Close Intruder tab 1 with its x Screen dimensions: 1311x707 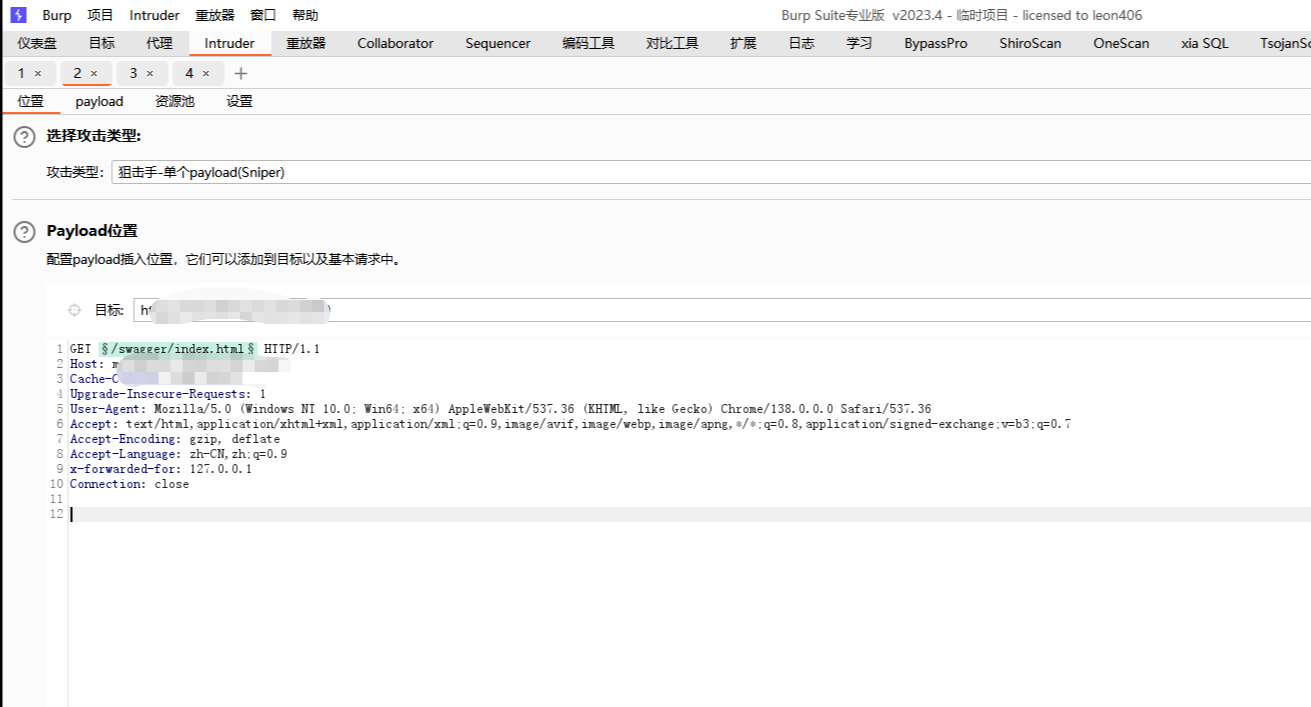pos(38,74)
